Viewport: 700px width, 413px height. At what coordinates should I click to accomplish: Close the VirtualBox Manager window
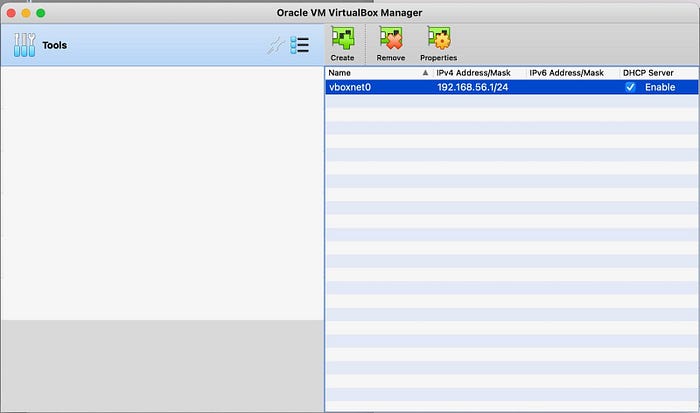[x=11, y=13]
